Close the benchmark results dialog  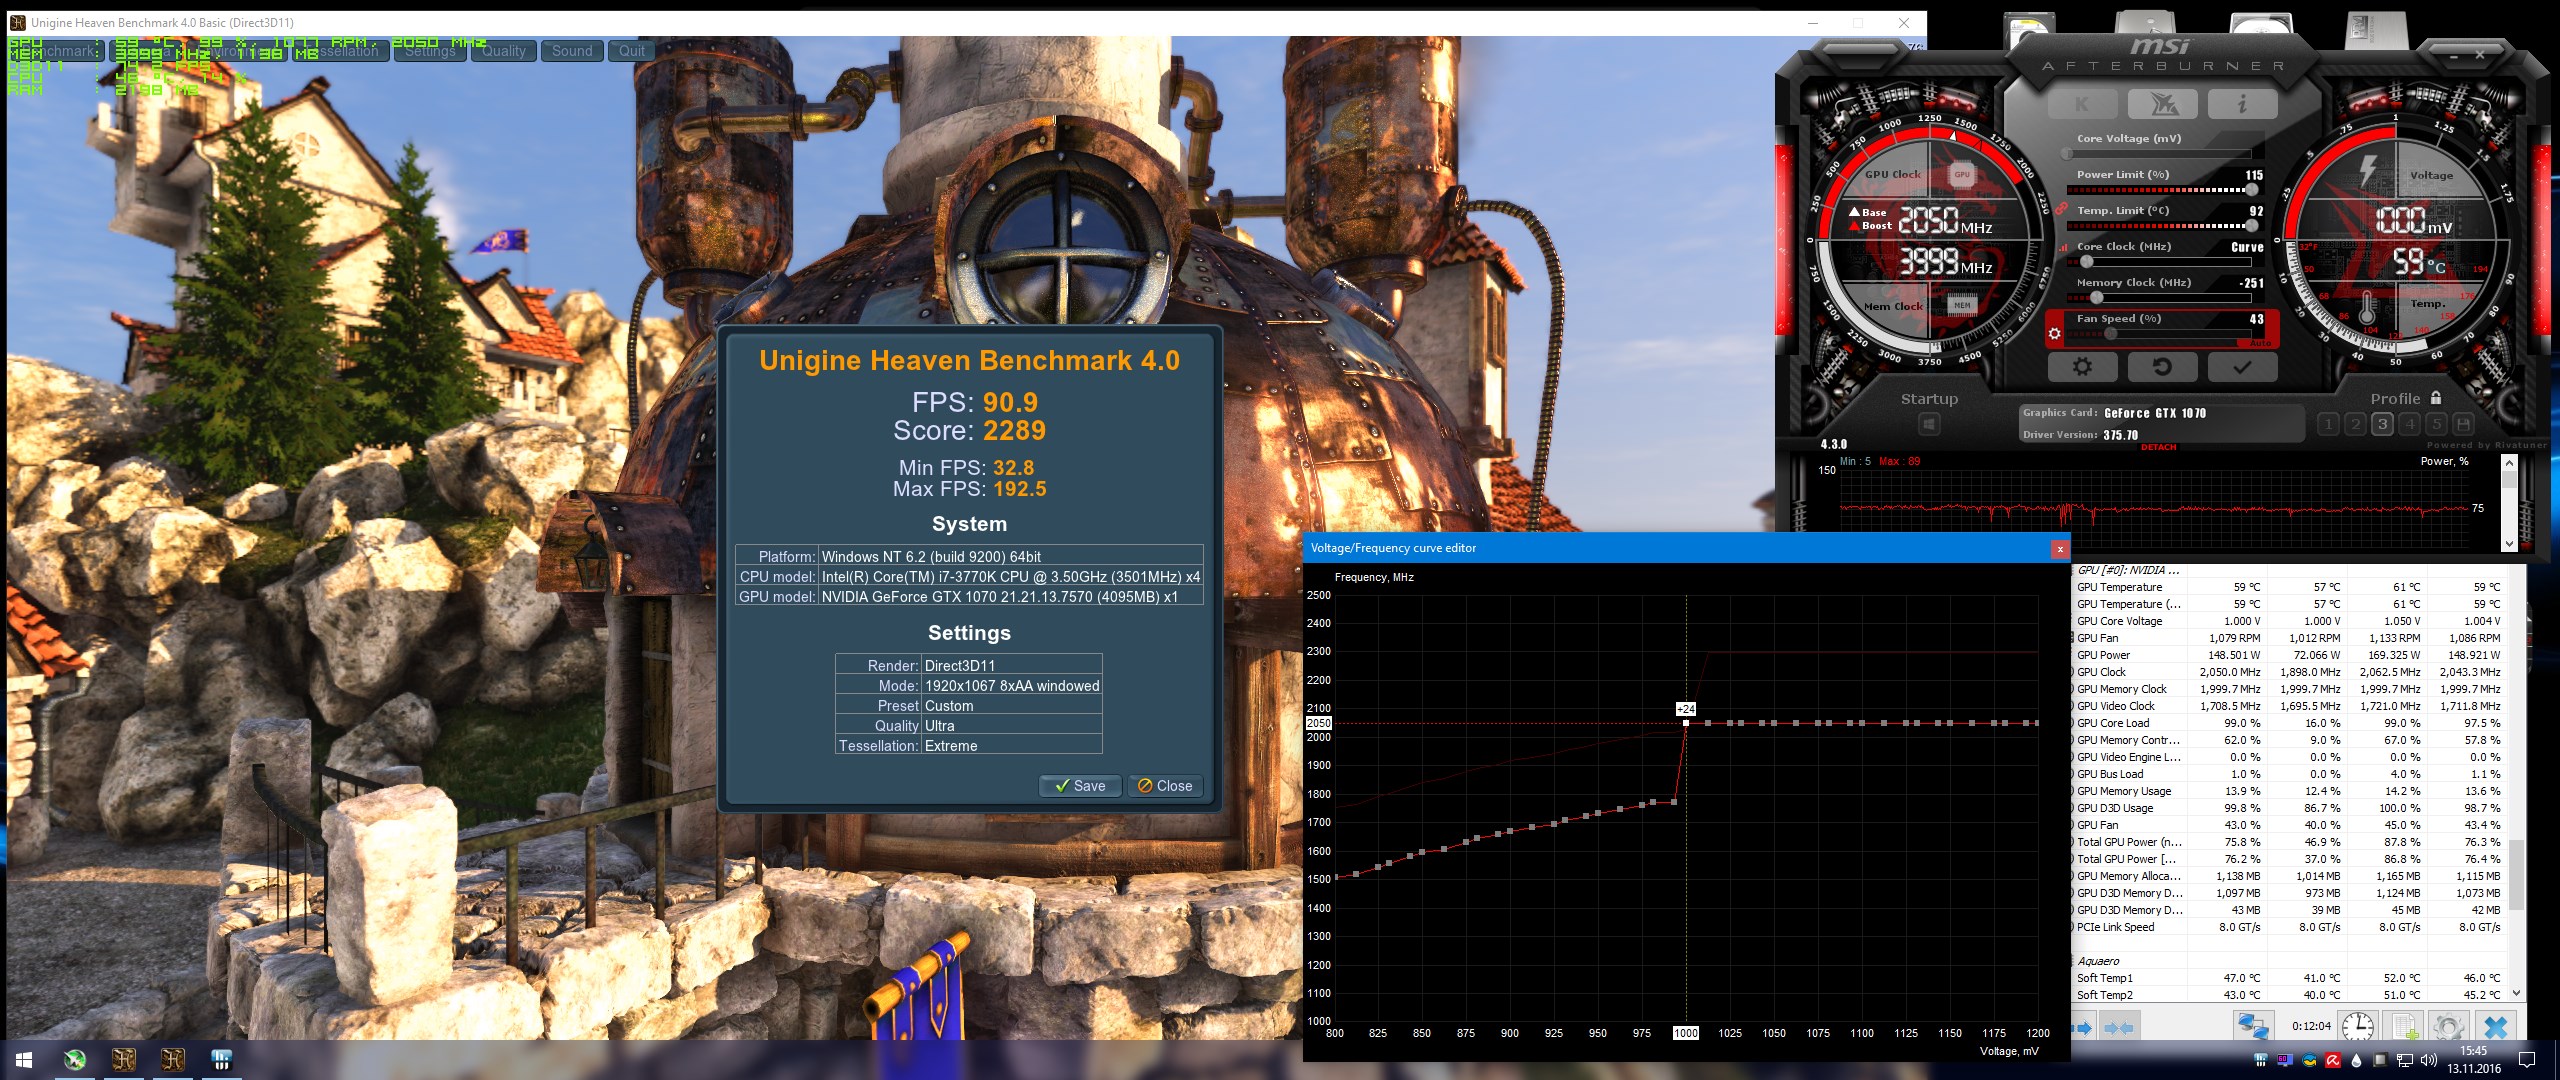(x=1164, y=786)
